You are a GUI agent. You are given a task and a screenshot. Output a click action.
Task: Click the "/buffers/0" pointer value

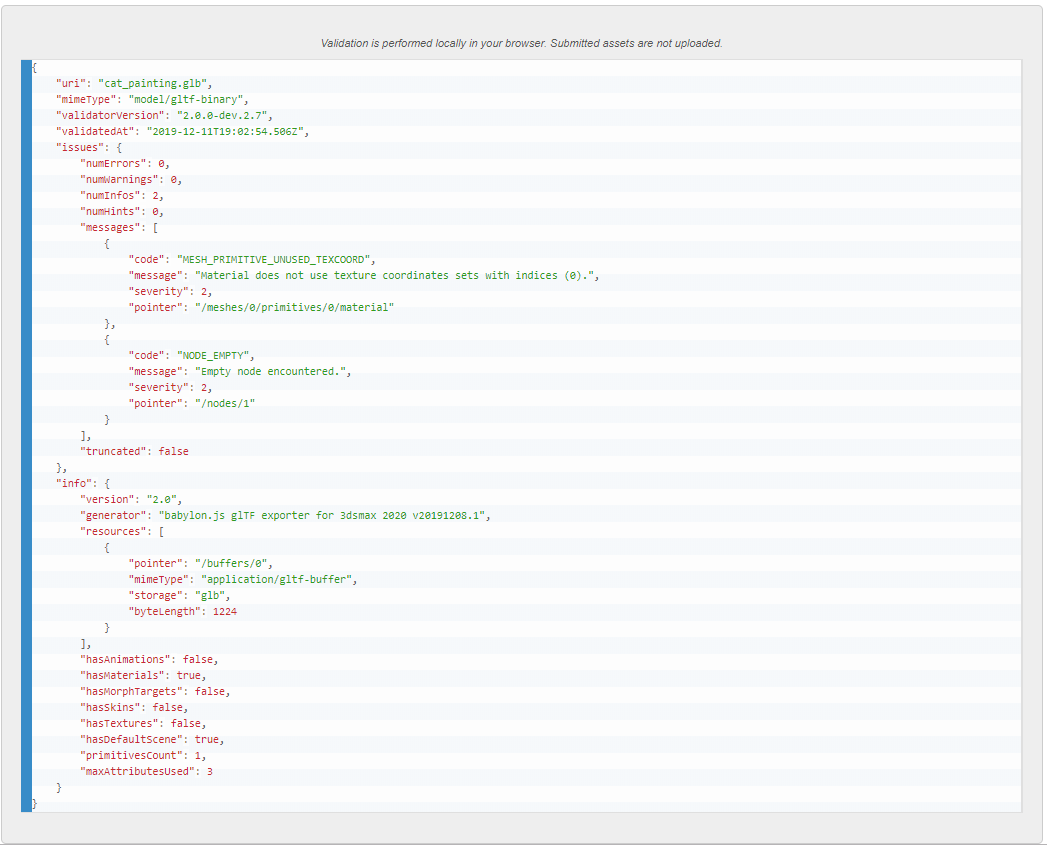231,564
